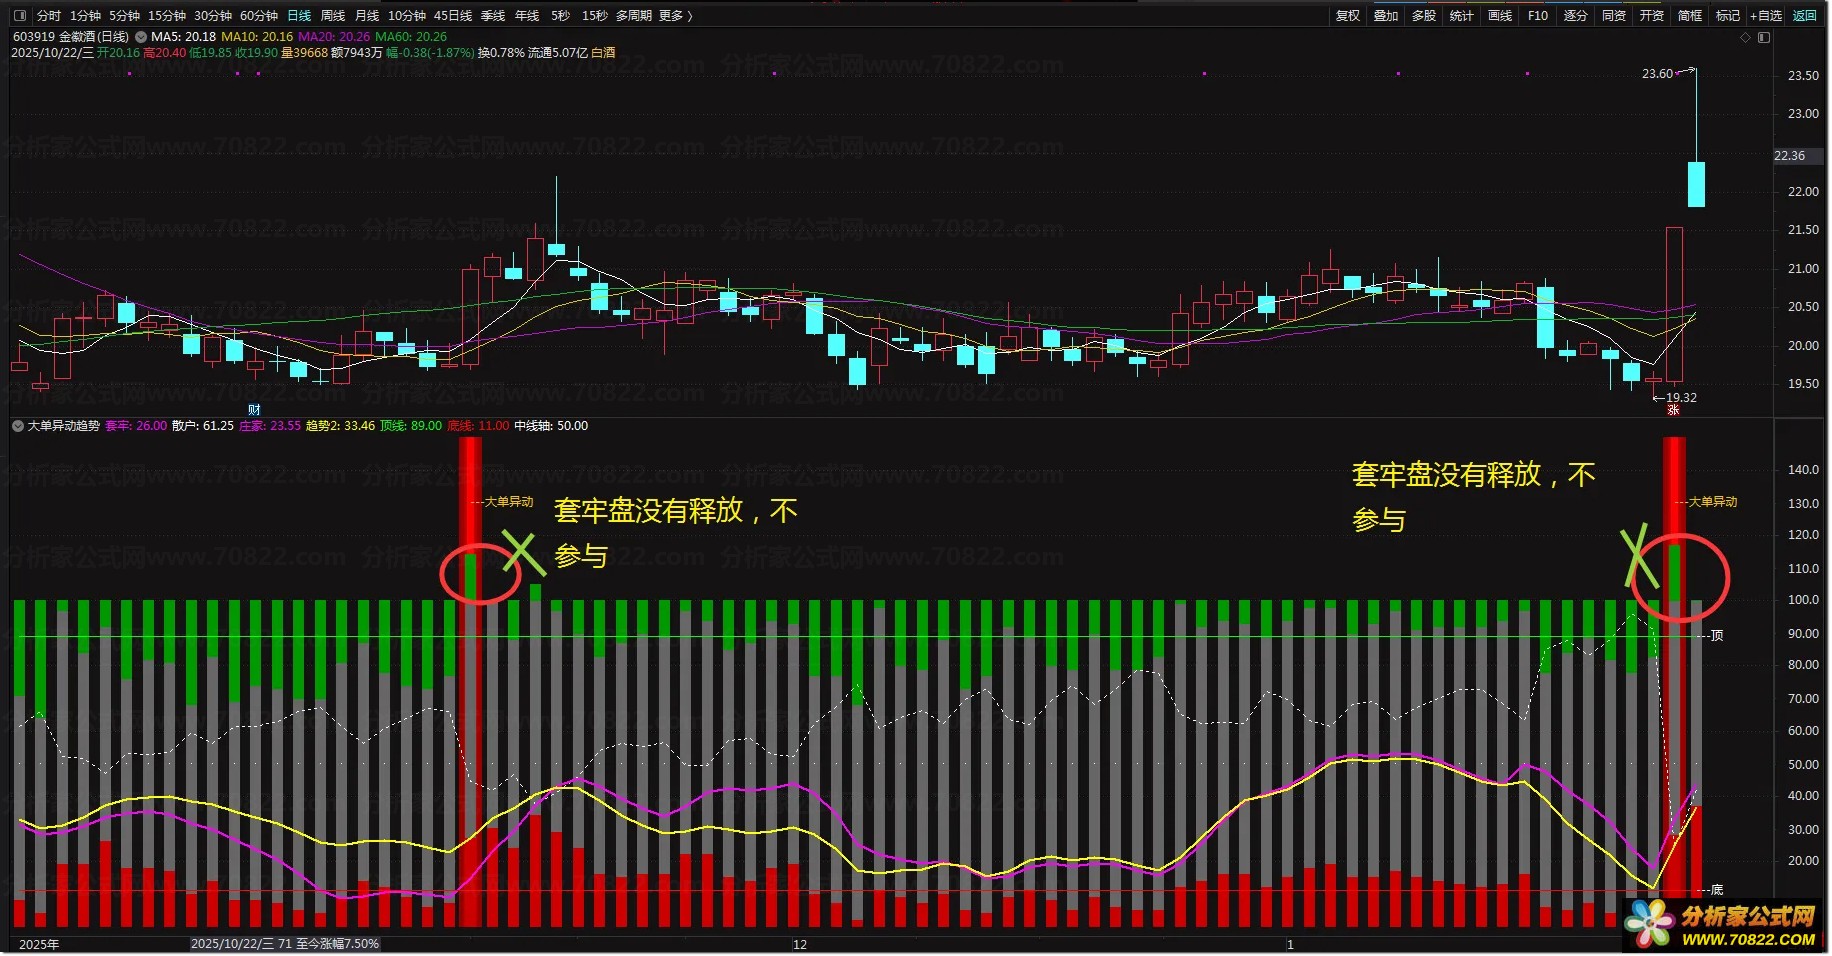Toggle the right side panel icon
Viewport: 1832px width, 956px height.
coord(1764,37)
